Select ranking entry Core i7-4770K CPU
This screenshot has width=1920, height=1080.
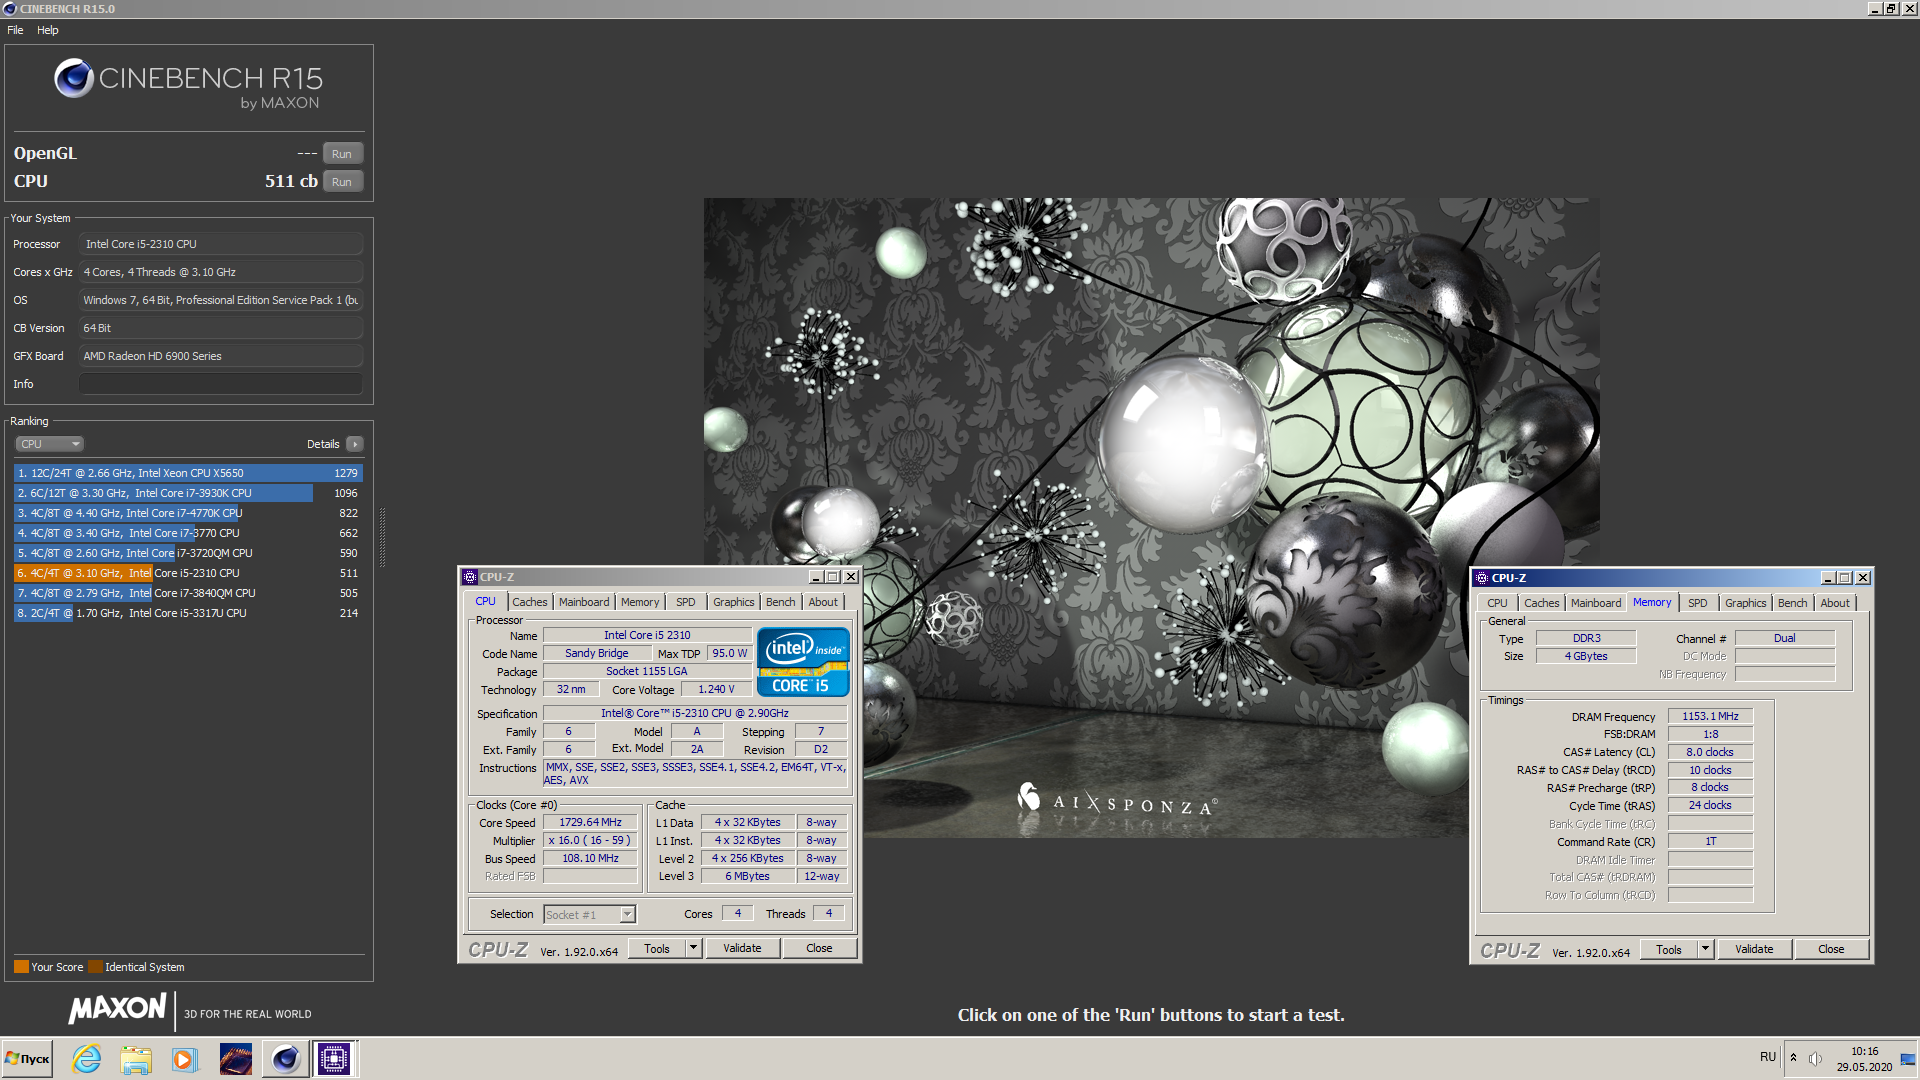tap(188, 513)
